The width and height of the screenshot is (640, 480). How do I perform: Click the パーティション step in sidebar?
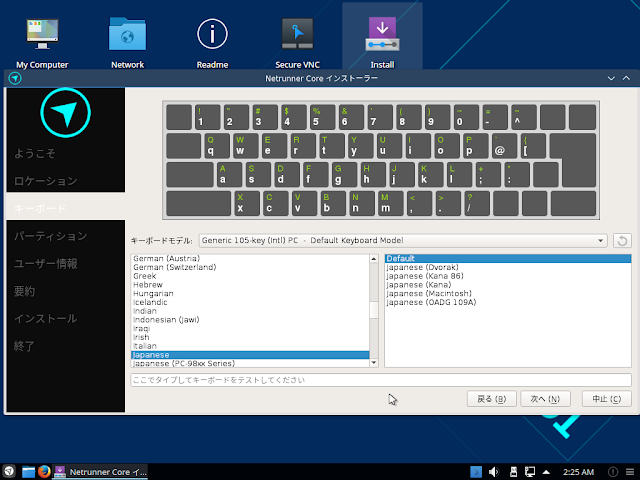[51, 236]
